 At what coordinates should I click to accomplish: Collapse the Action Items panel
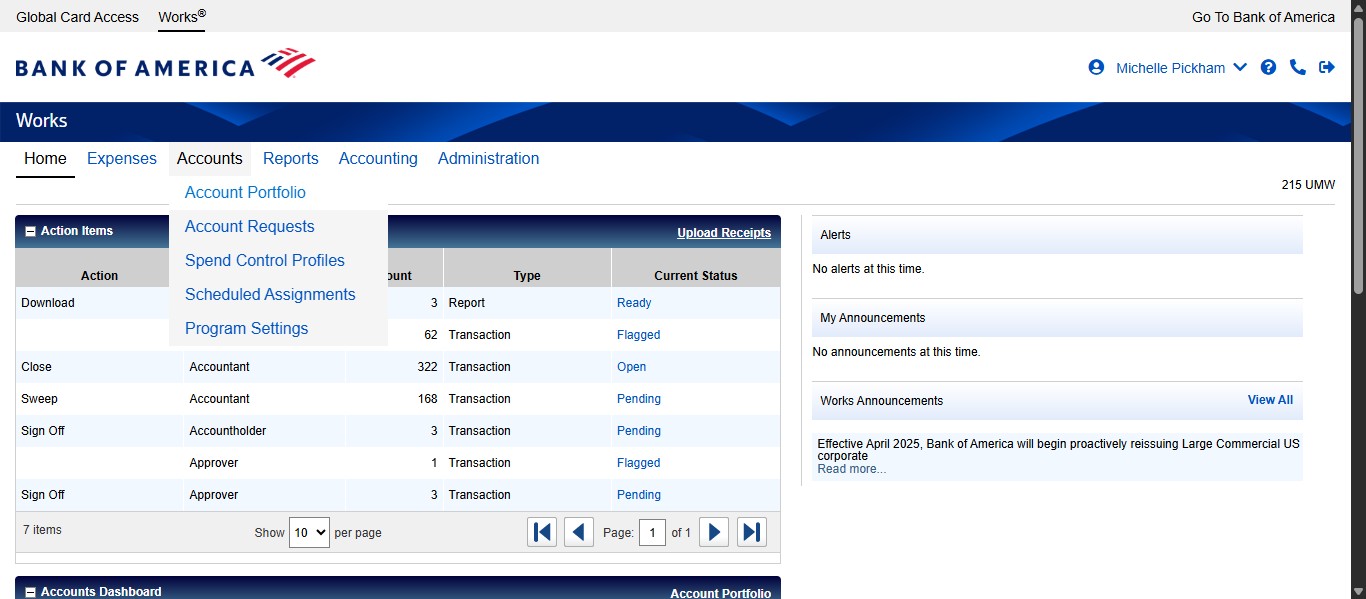(x=30, y=231)
